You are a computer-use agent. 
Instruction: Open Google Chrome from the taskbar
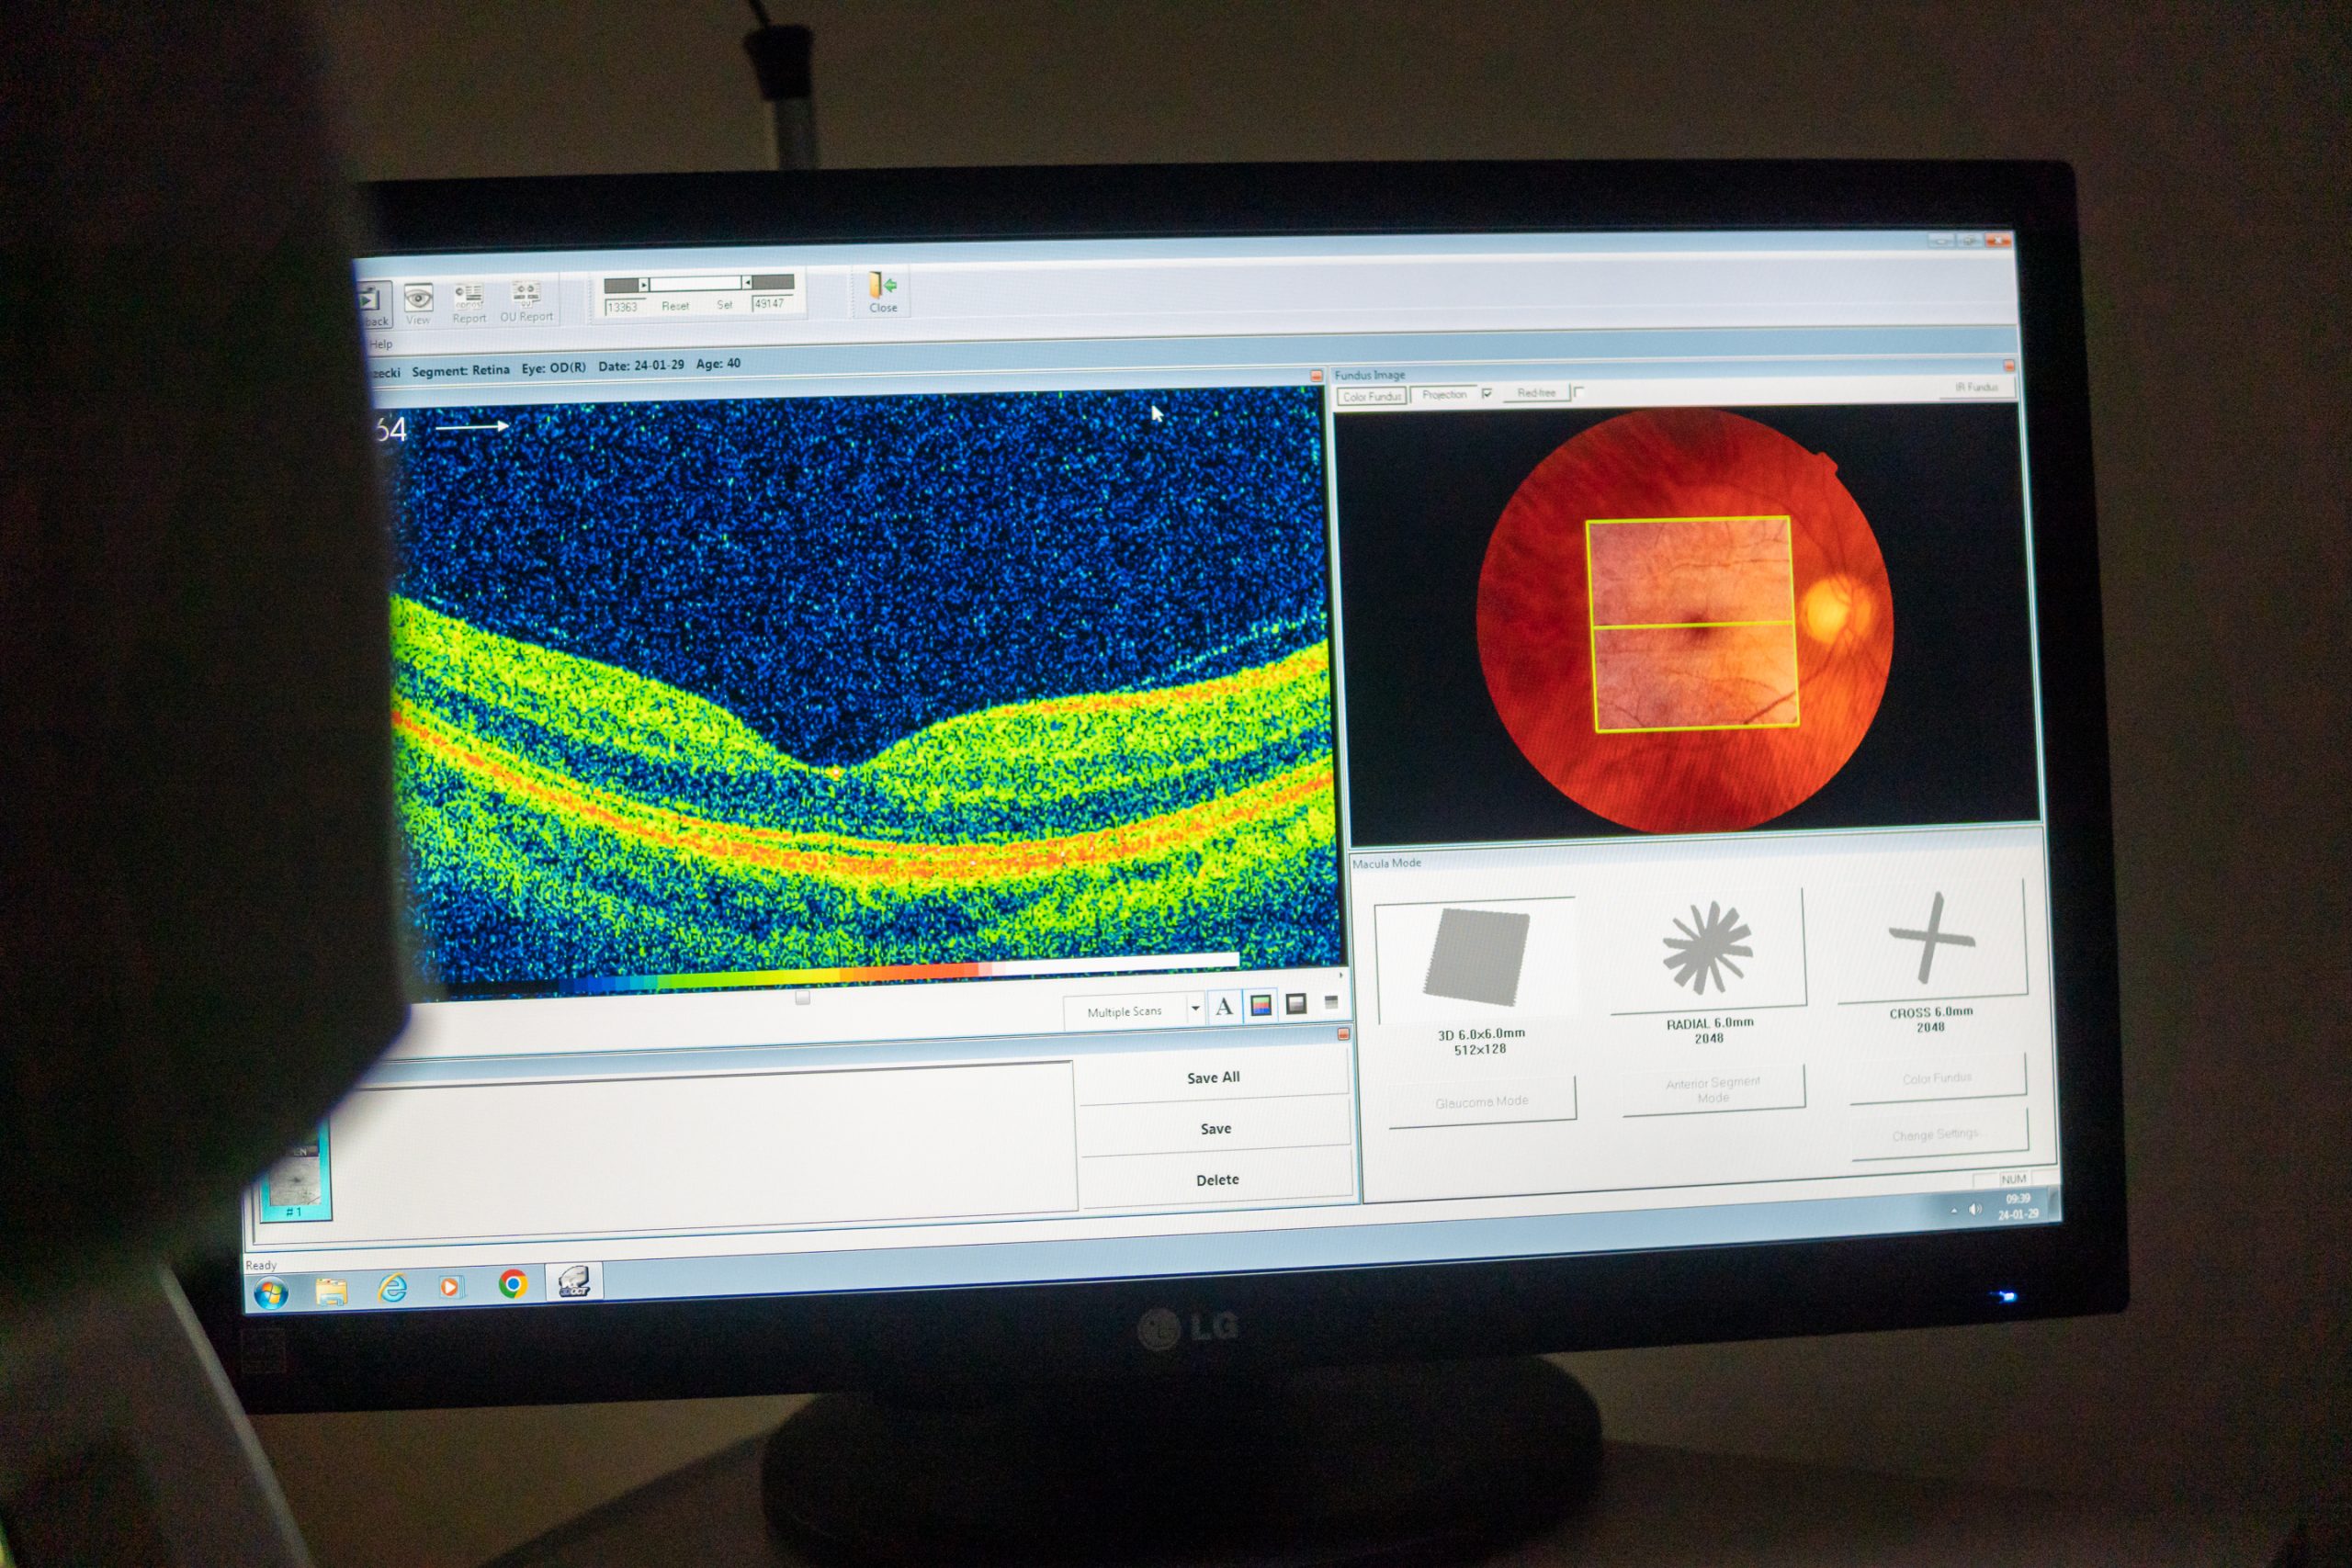pos(512,1284)
